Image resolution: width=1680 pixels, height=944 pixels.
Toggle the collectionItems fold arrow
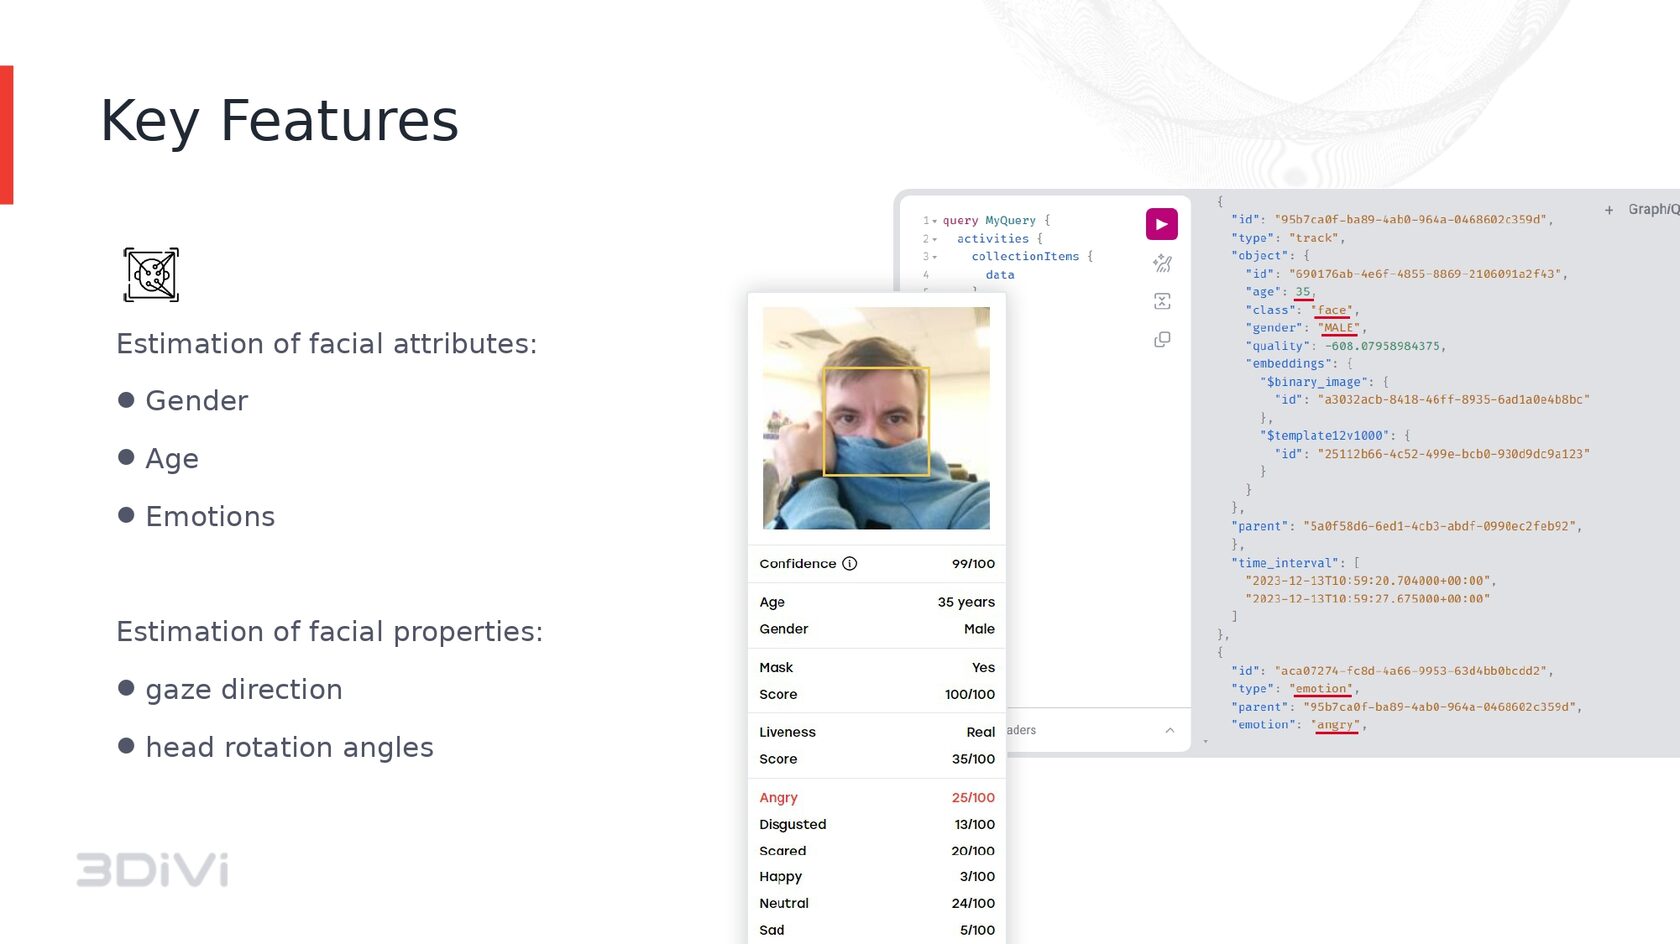pyautogui.click(x=934, y=257)
